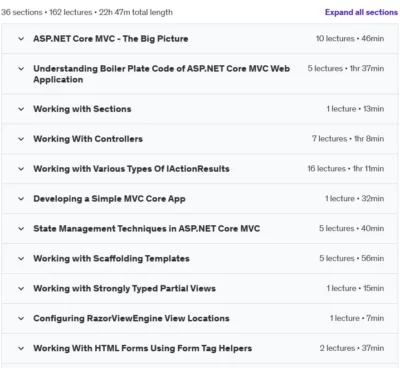The image size is (400, 368).
Task: Expand chevron beside Understanding Boiler Plate Code section
Action: 21,69
